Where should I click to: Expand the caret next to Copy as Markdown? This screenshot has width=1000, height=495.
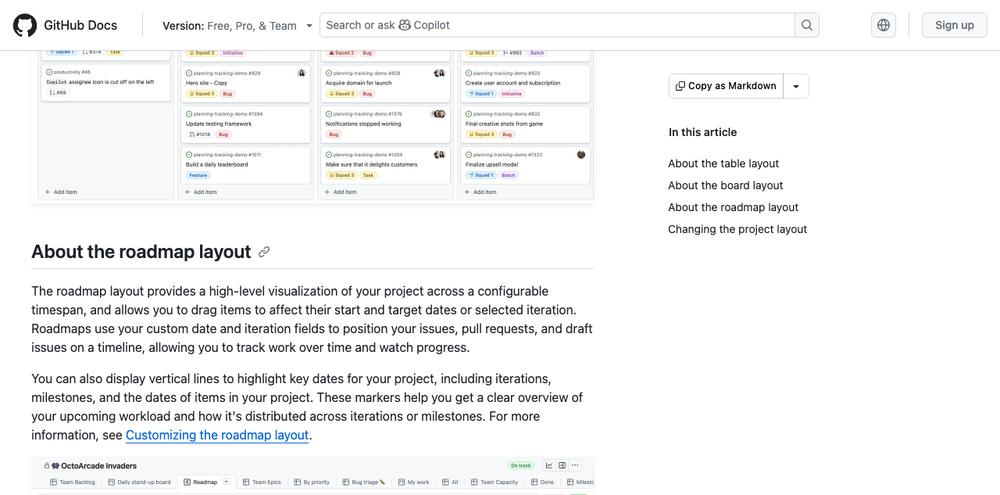(796, 86)
